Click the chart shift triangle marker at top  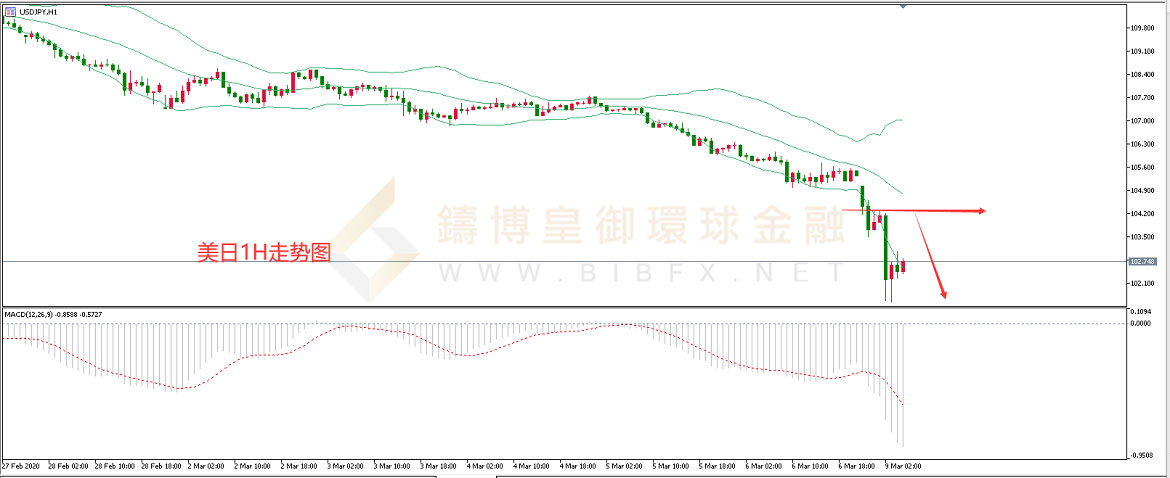(904, 6)
